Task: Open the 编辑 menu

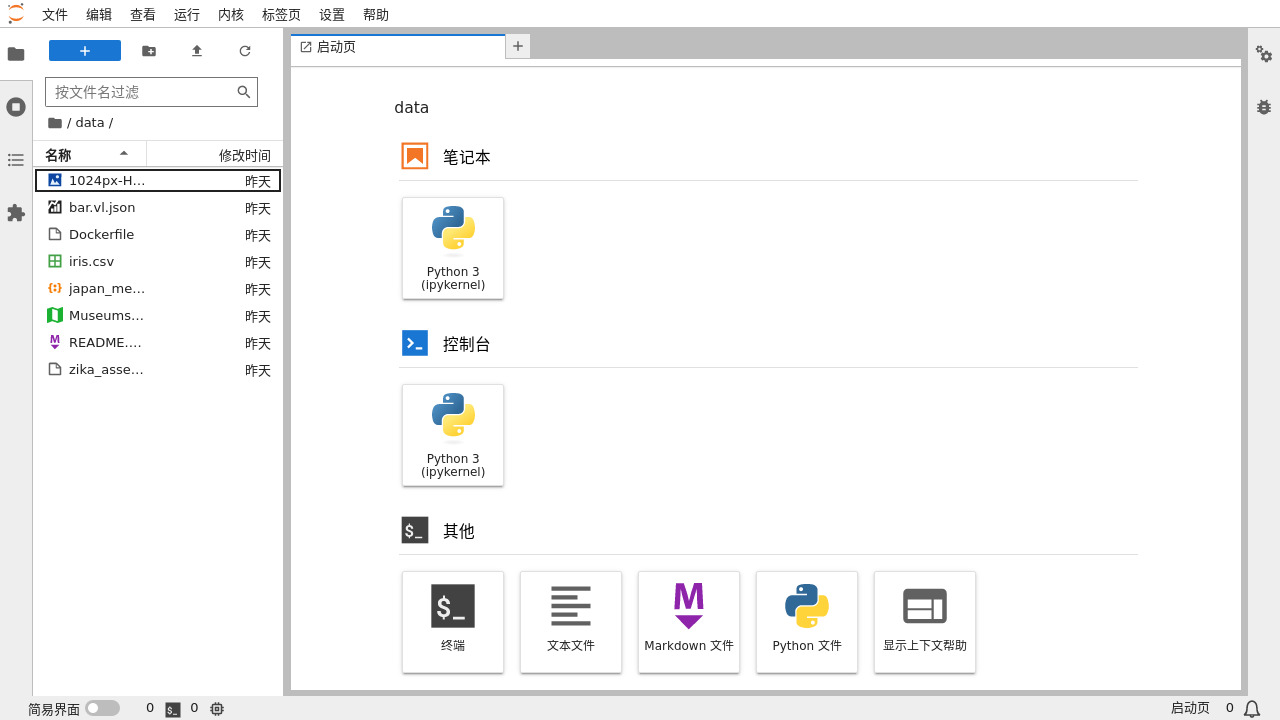Action: click(x=99, y=15)
